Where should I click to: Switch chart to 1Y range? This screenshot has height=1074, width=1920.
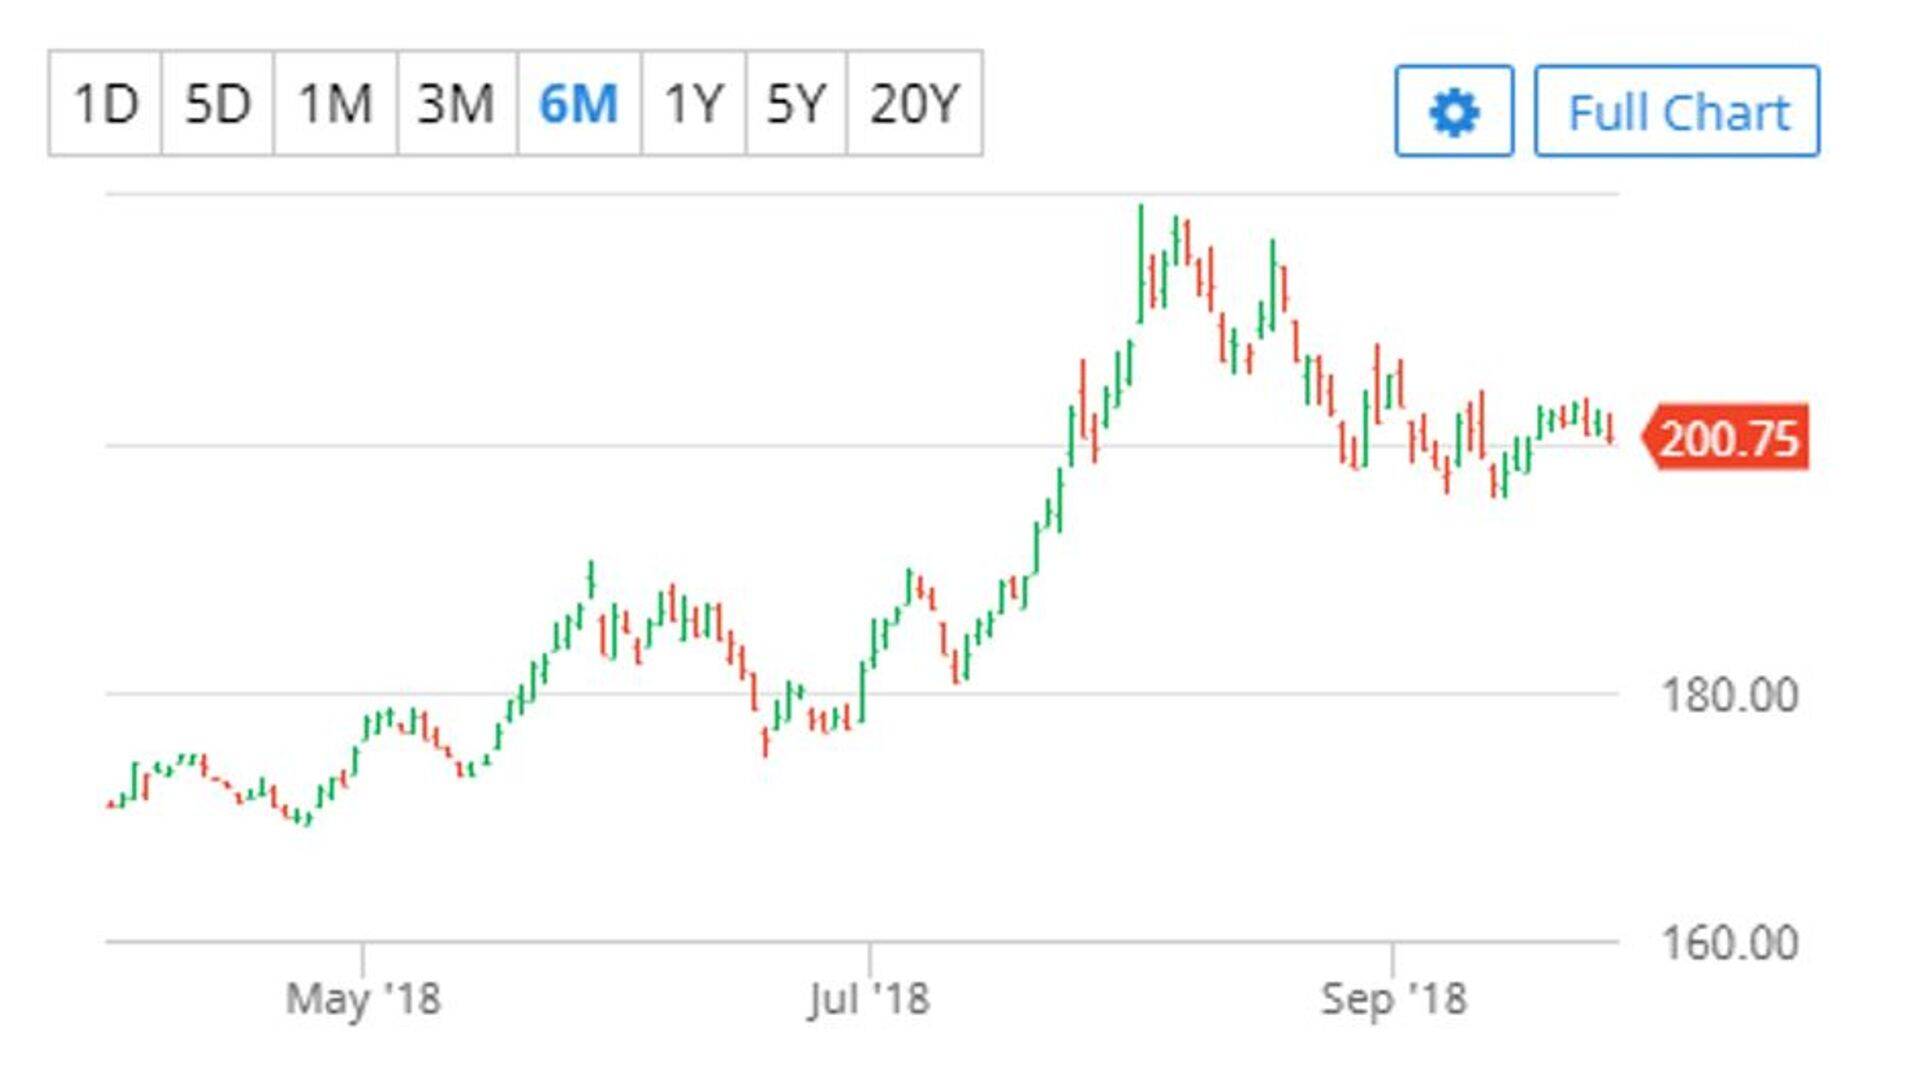click(693, 103)
